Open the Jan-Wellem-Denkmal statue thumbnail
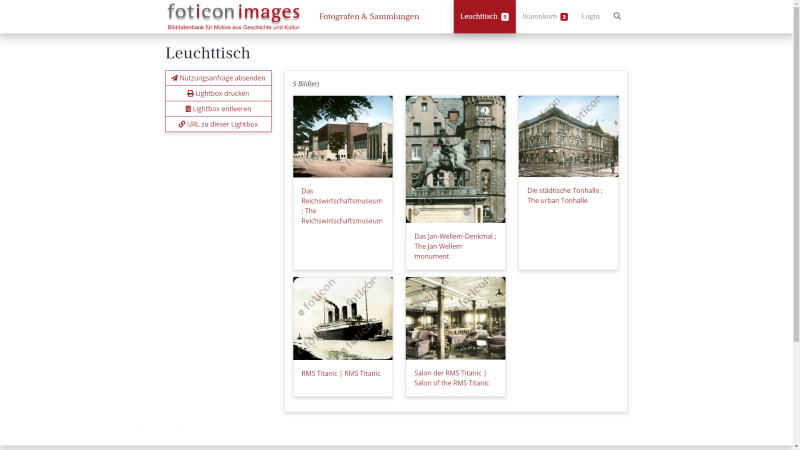This screenshot has height=450, width=800. tap(456, 159)
